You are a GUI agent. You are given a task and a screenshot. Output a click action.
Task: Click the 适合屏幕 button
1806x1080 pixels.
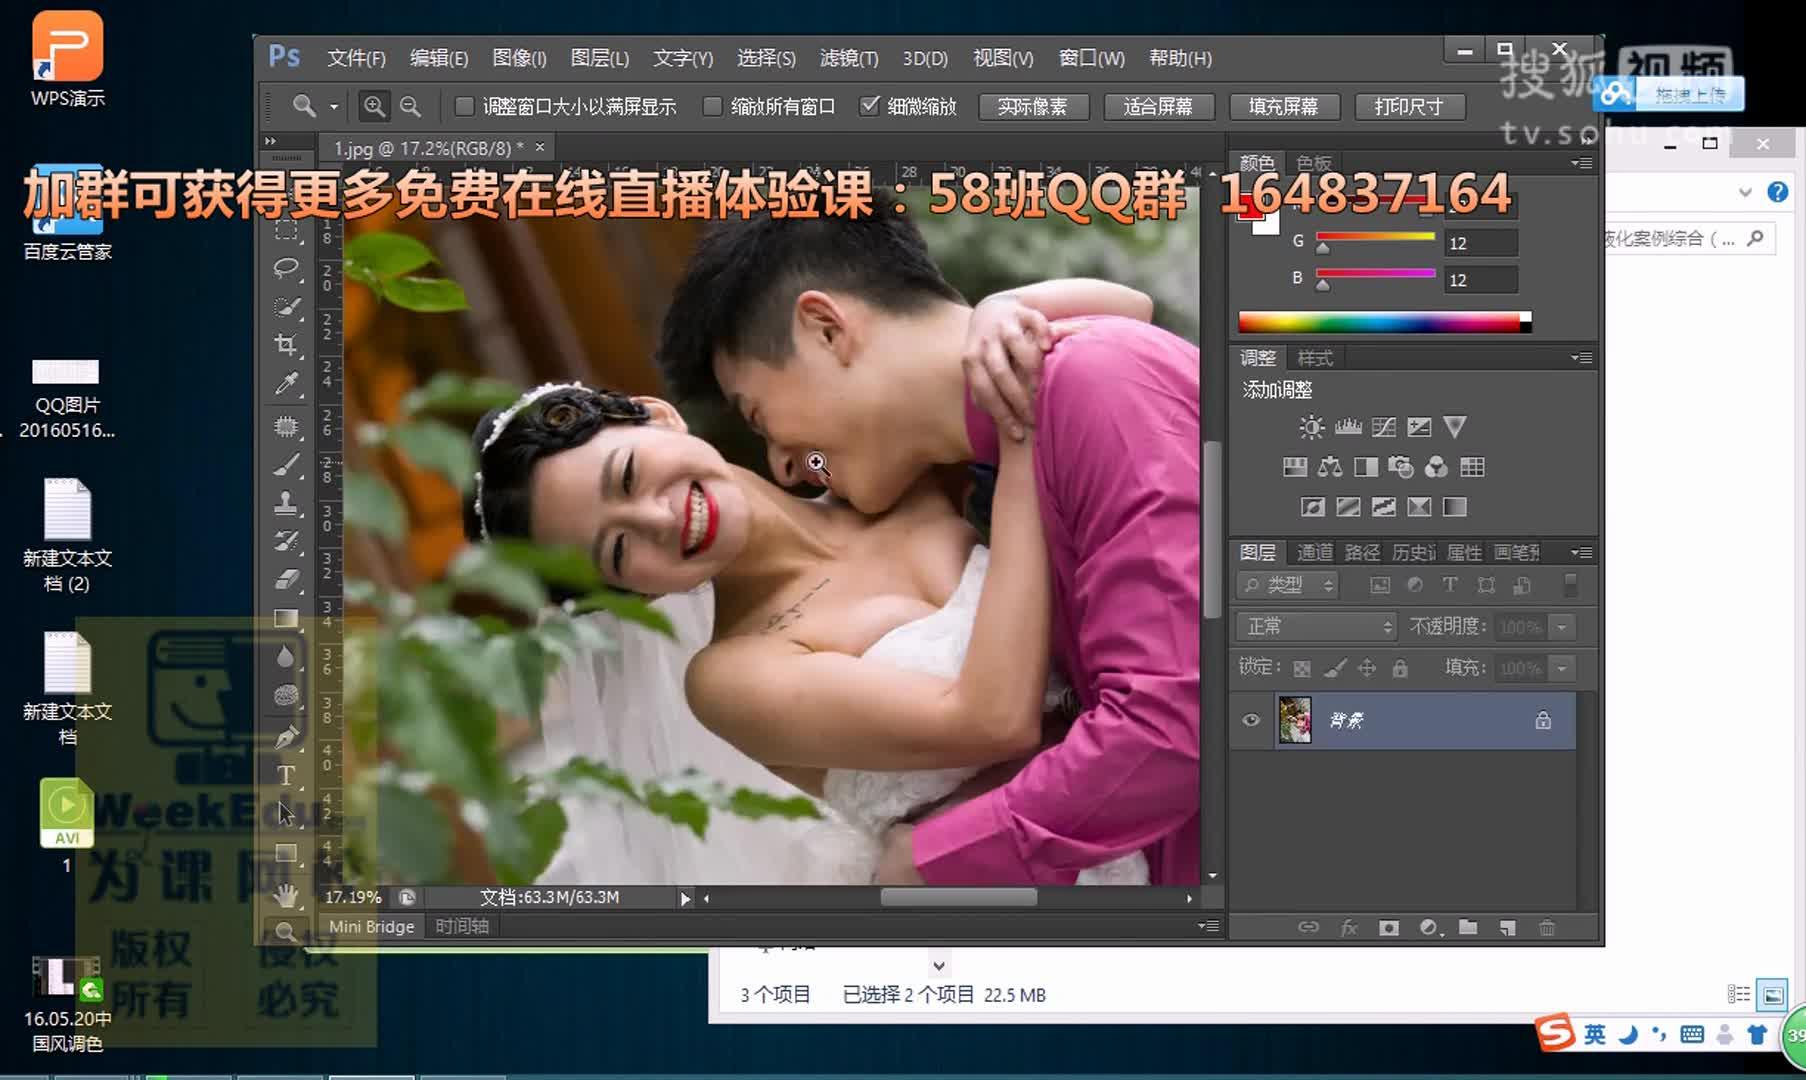coord(1158,106)
